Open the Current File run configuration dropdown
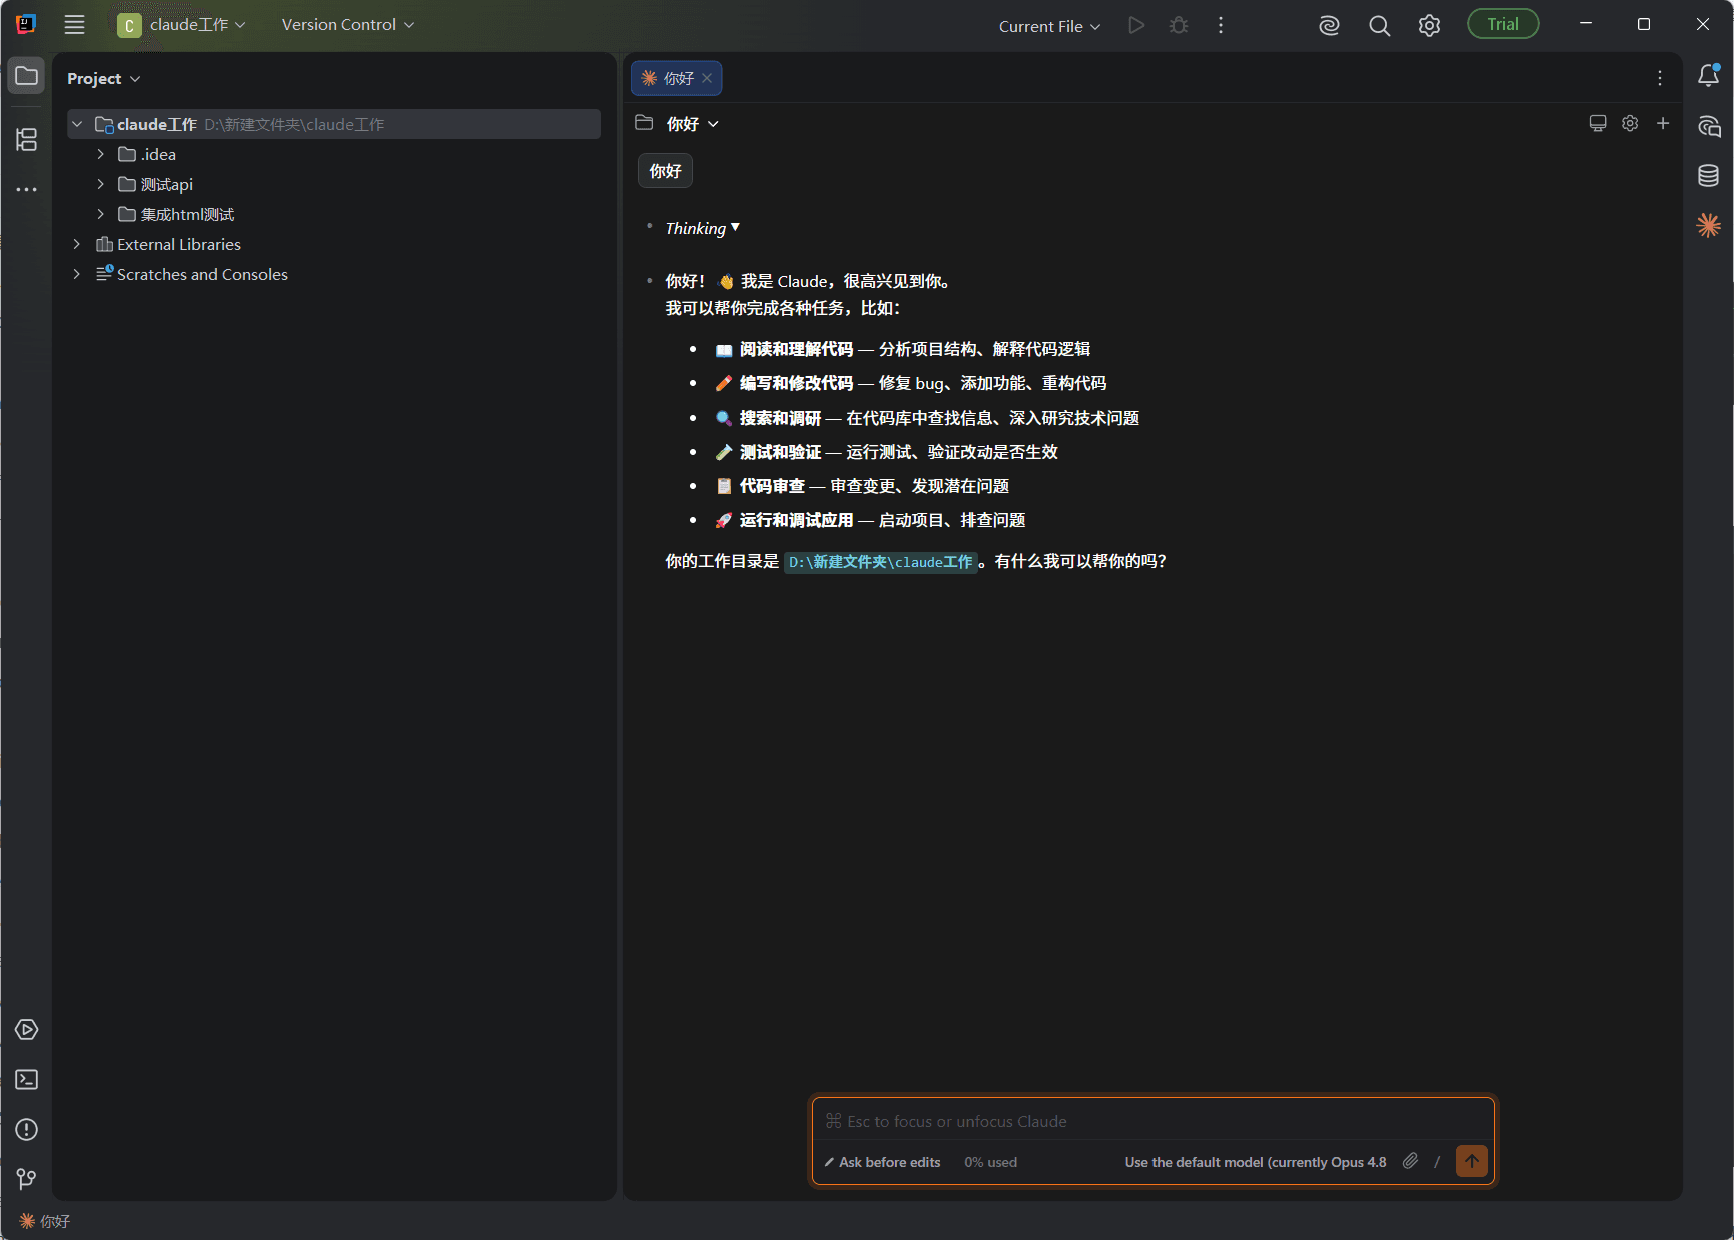The width and height of the screenshot is (1734, 1240). (x=1049, y=26)
